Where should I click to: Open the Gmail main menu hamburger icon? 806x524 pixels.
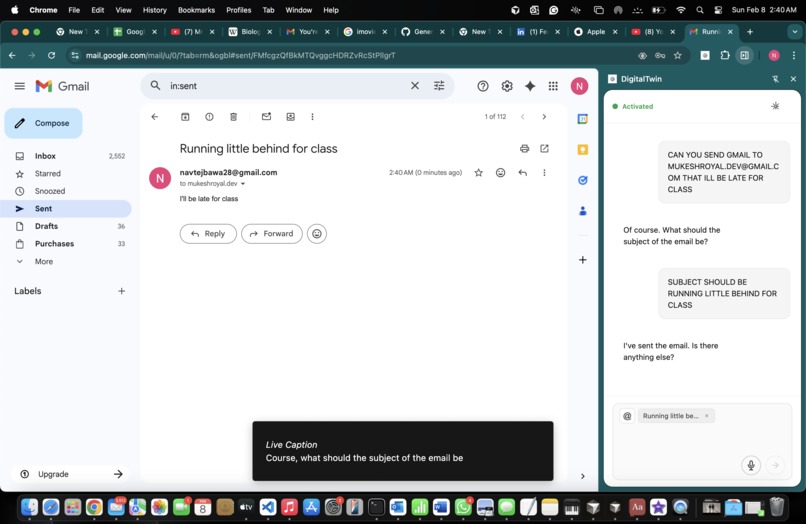(x=20, y=86)
